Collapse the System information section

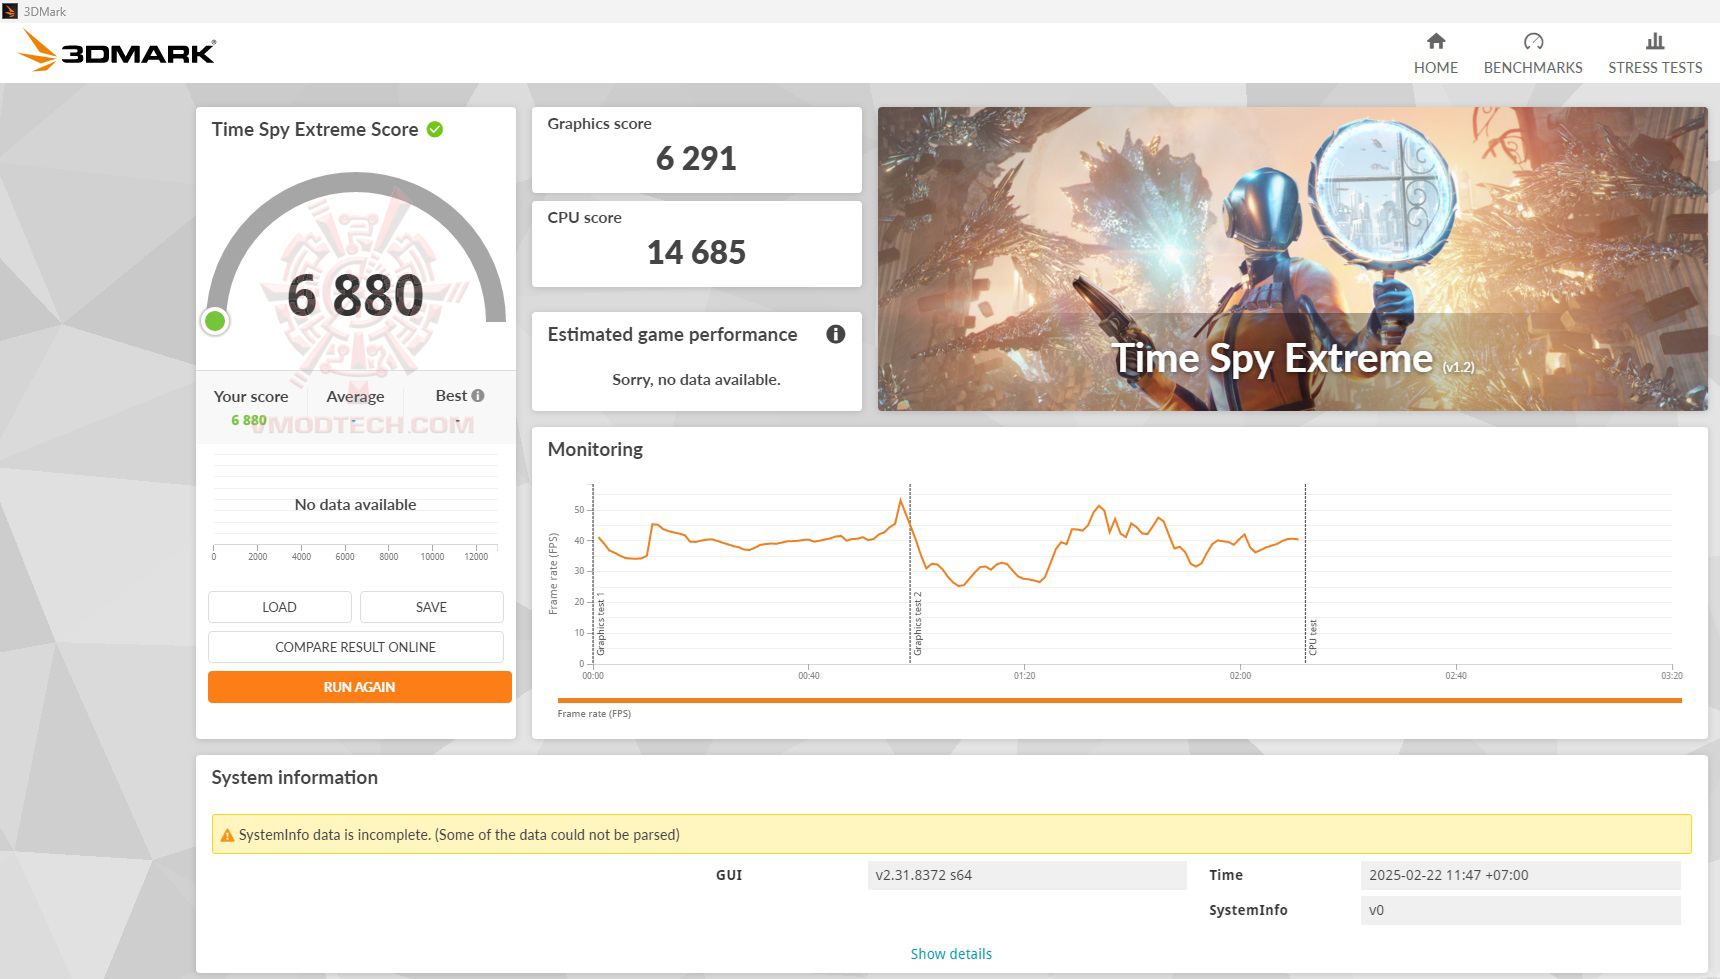point(294,777)
